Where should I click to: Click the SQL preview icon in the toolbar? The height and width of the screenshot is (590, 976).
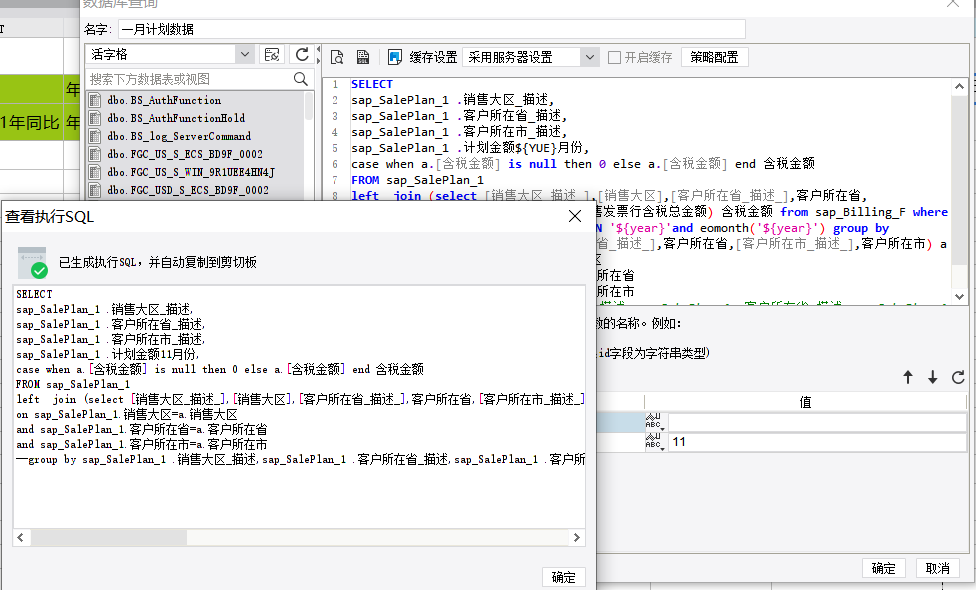[x=337, y=57]
